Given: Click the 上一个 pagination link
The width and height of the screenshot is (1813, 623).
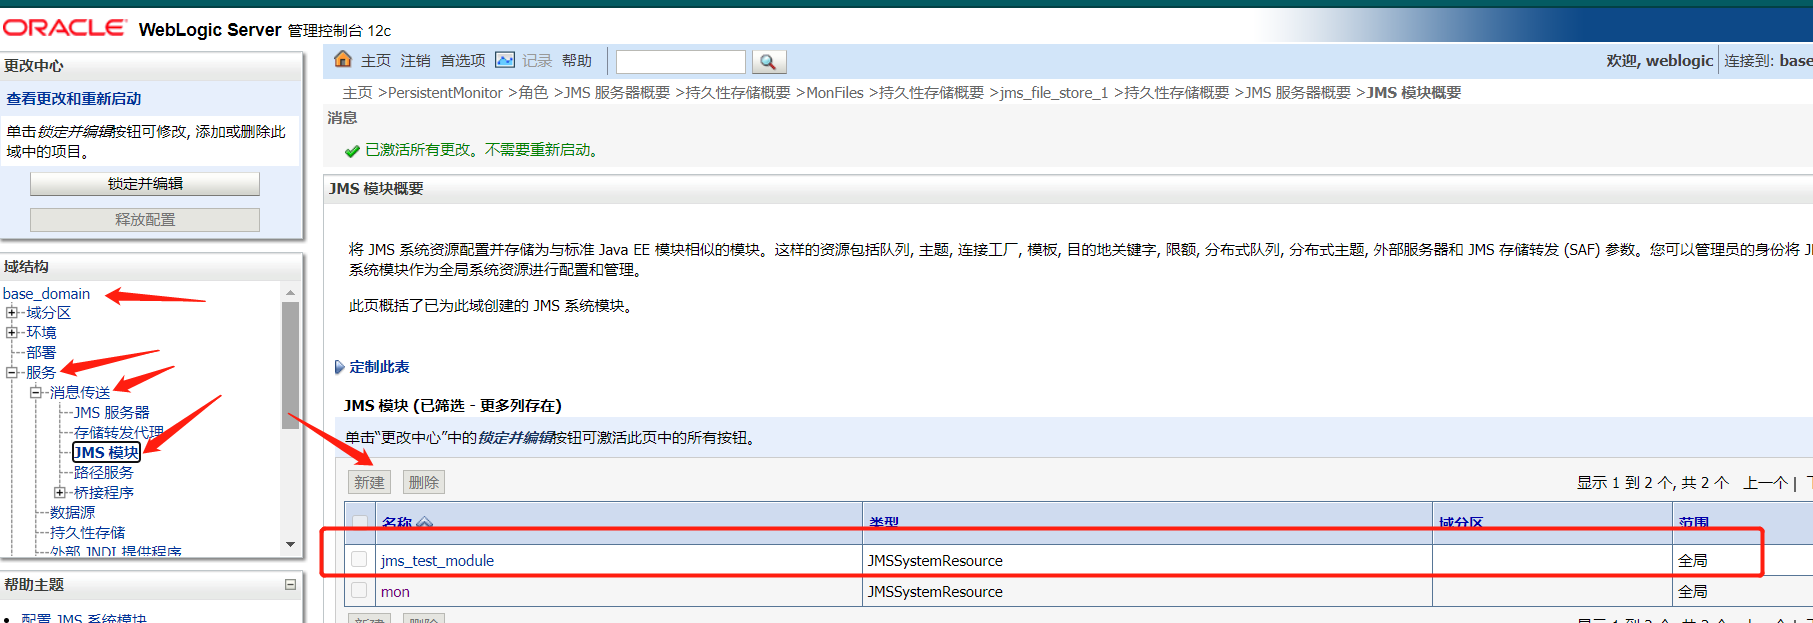Looking at the screenshot, I should tap(1765, 483).
